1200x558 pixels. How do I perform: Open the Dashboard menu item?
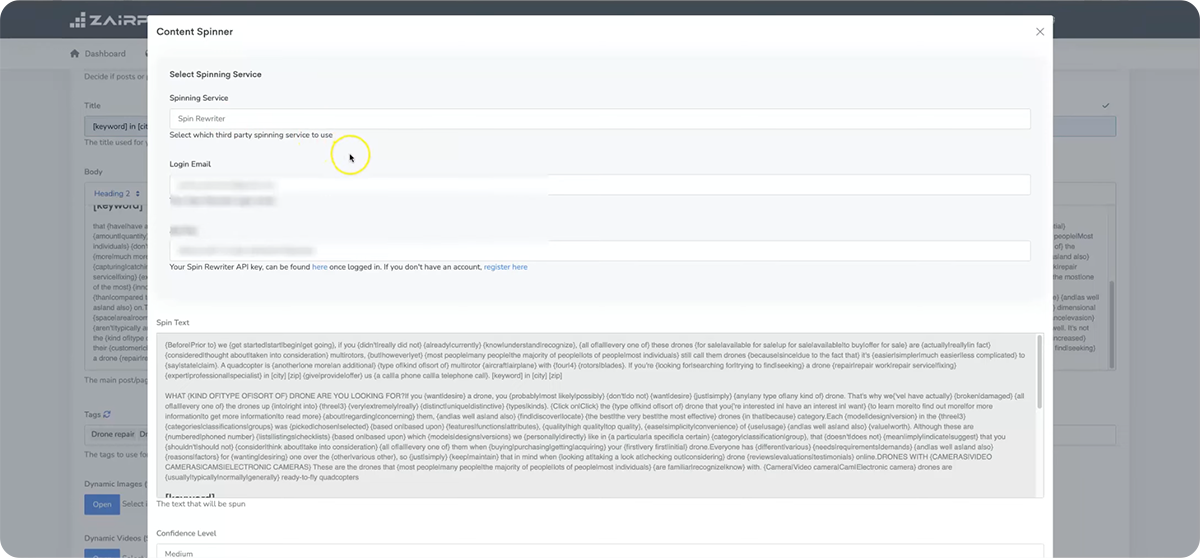click(x=105, y=54)
